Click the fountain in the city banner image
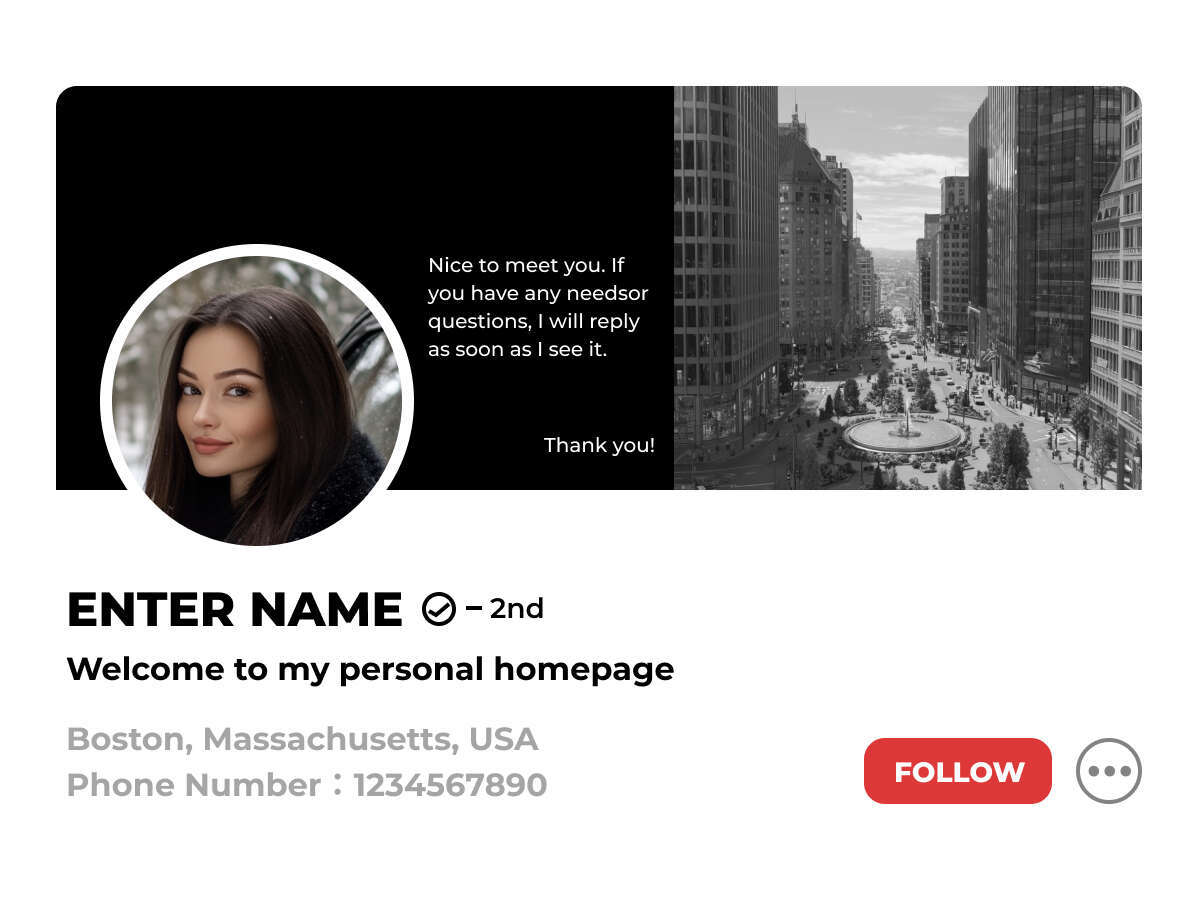The height and width of the screenshot is (900, 1200). click(904, 433)
